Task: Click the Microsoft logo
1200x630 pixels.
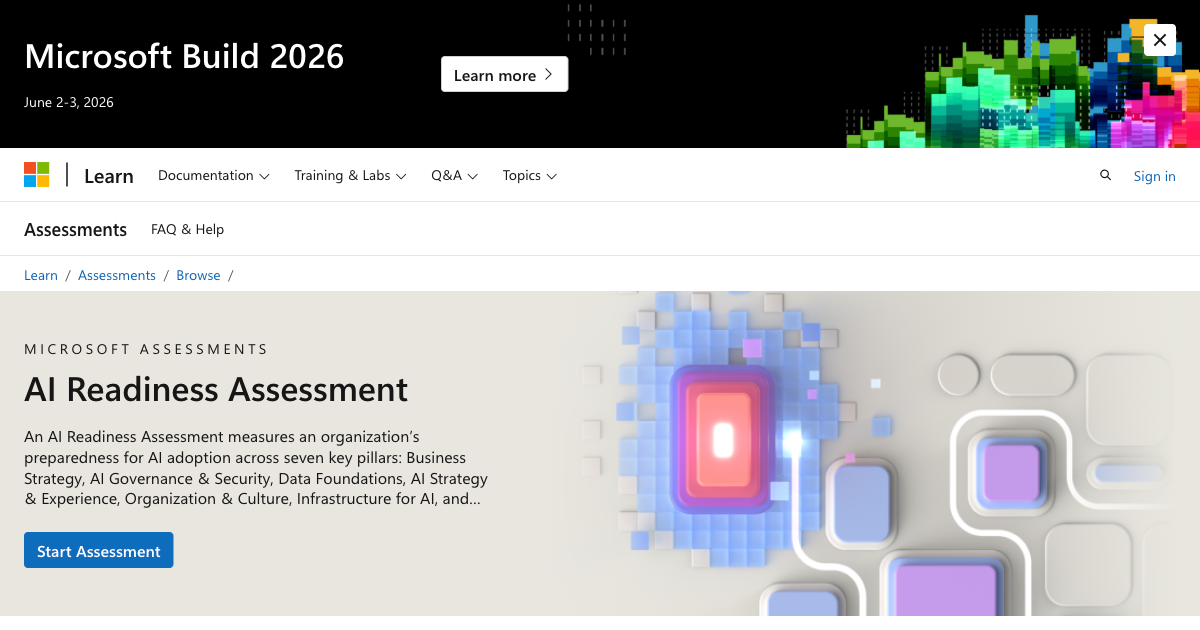Action: pos(37,175)
